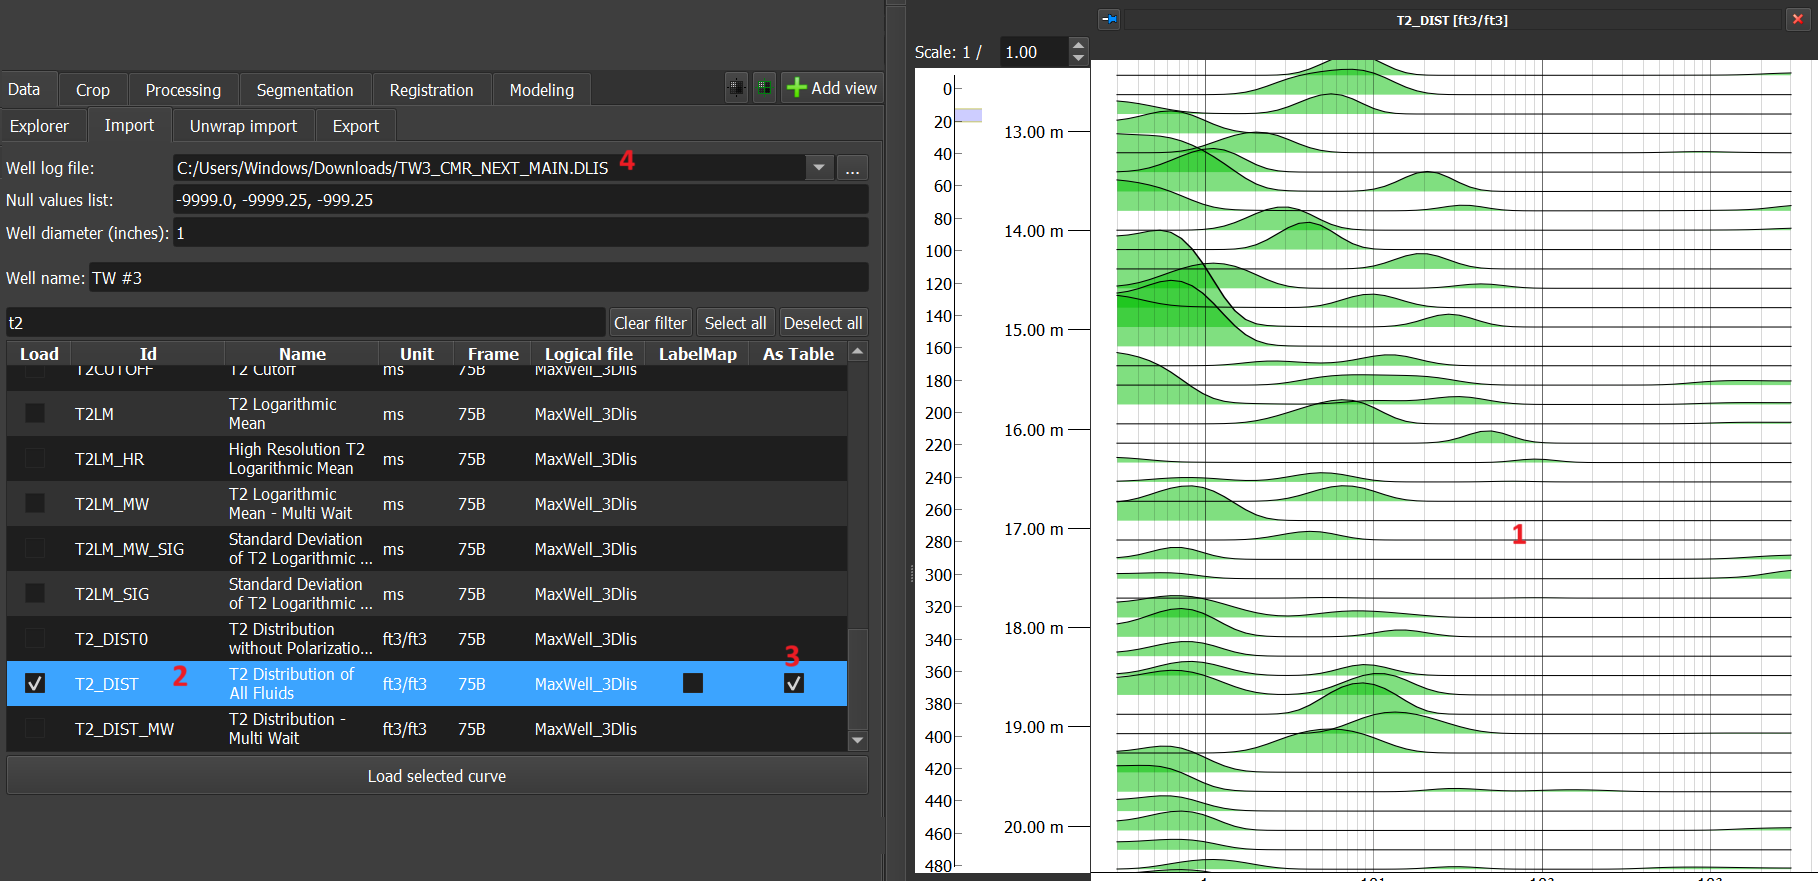Click the Deselect all button
This screenshot has height=881, width=1818.
[823, 323]
